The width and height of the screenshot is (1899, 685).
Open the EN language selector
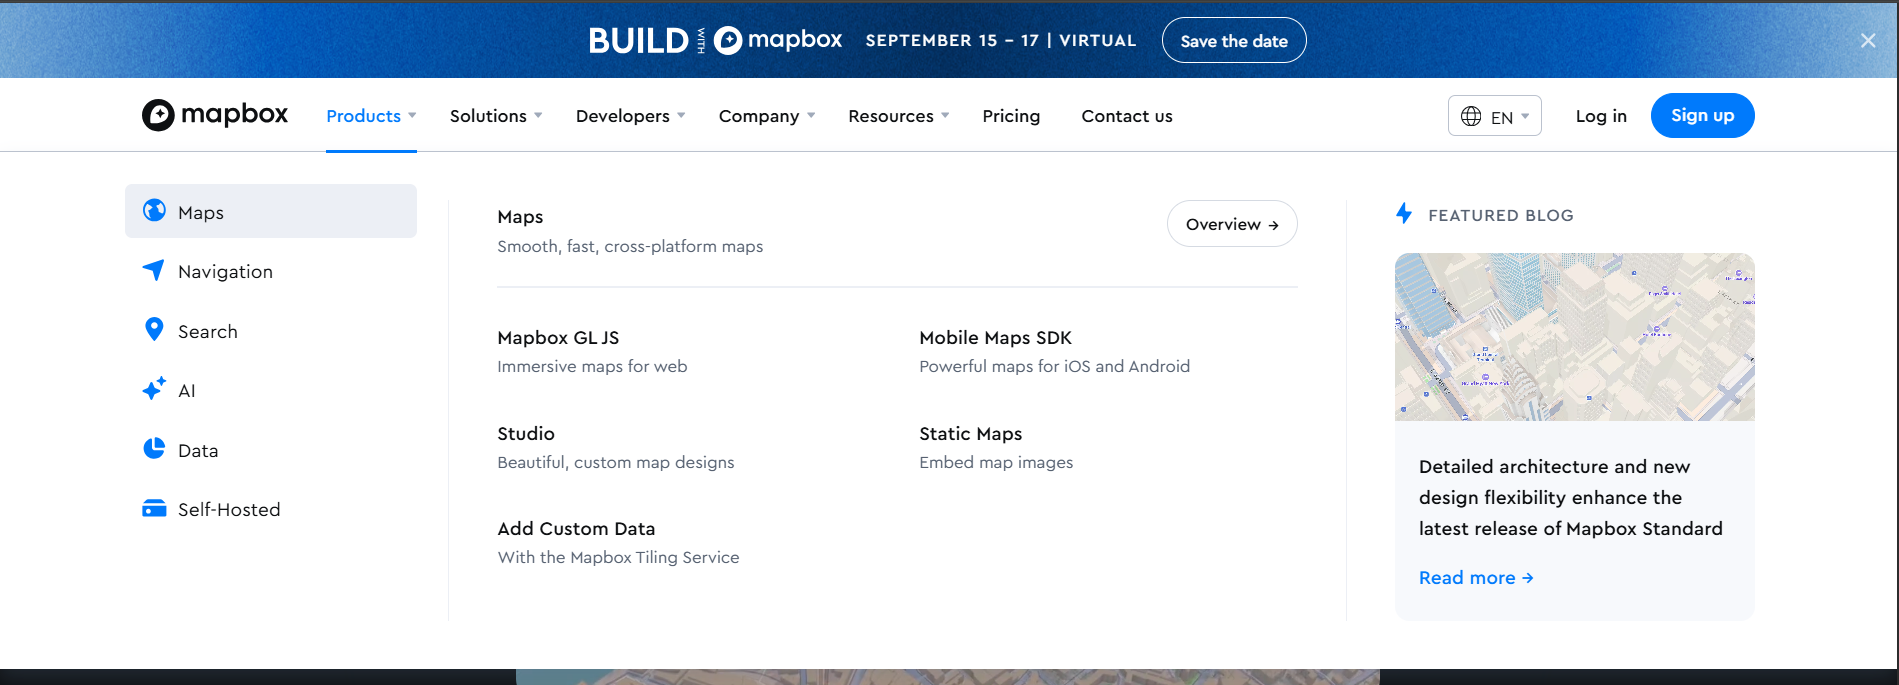(1495, 116)
